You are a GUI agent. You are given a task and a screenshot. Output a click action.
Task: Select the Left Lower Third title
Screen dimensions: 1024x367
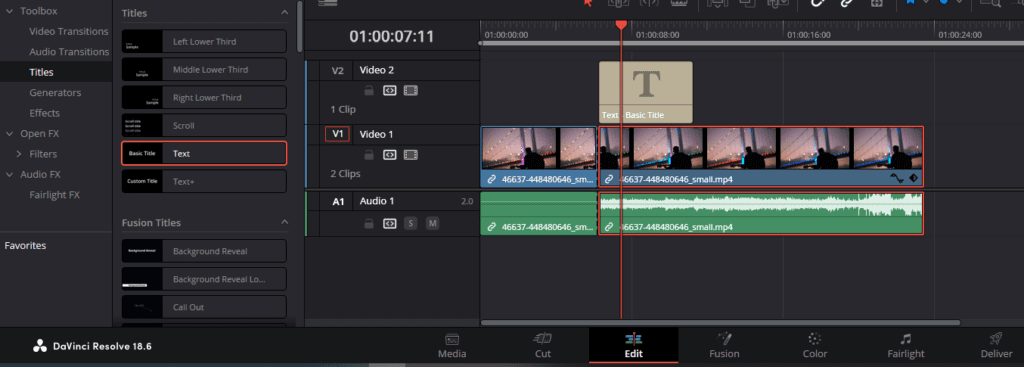click(x=204, y=42)
